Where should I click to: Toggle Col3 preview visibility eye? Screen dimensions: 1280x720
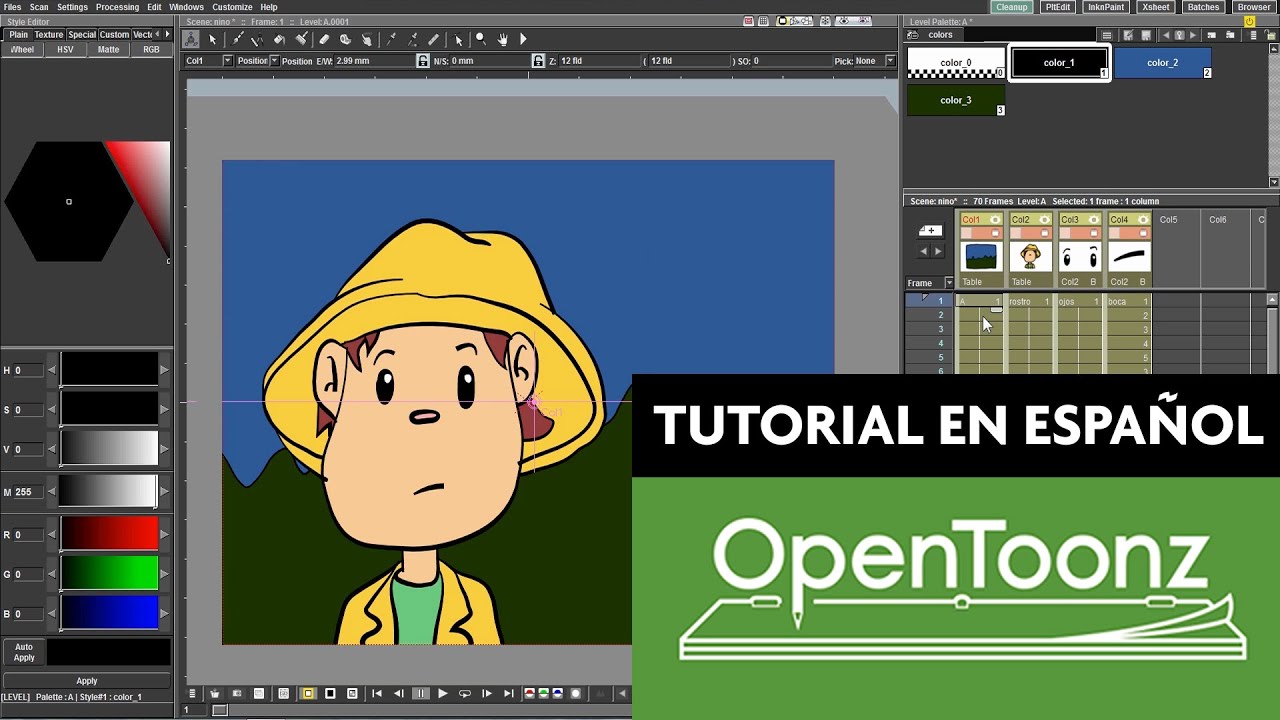tap(1094, 219)
